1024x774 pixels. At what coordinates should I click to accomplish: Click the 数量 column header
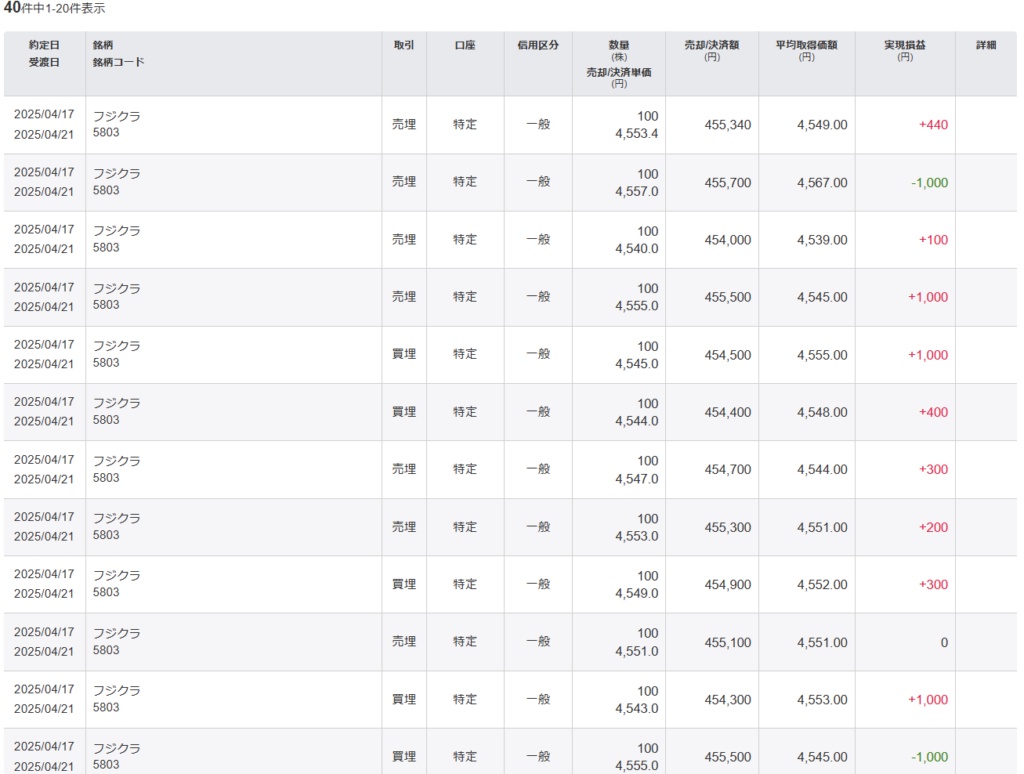tap(619, 45)
